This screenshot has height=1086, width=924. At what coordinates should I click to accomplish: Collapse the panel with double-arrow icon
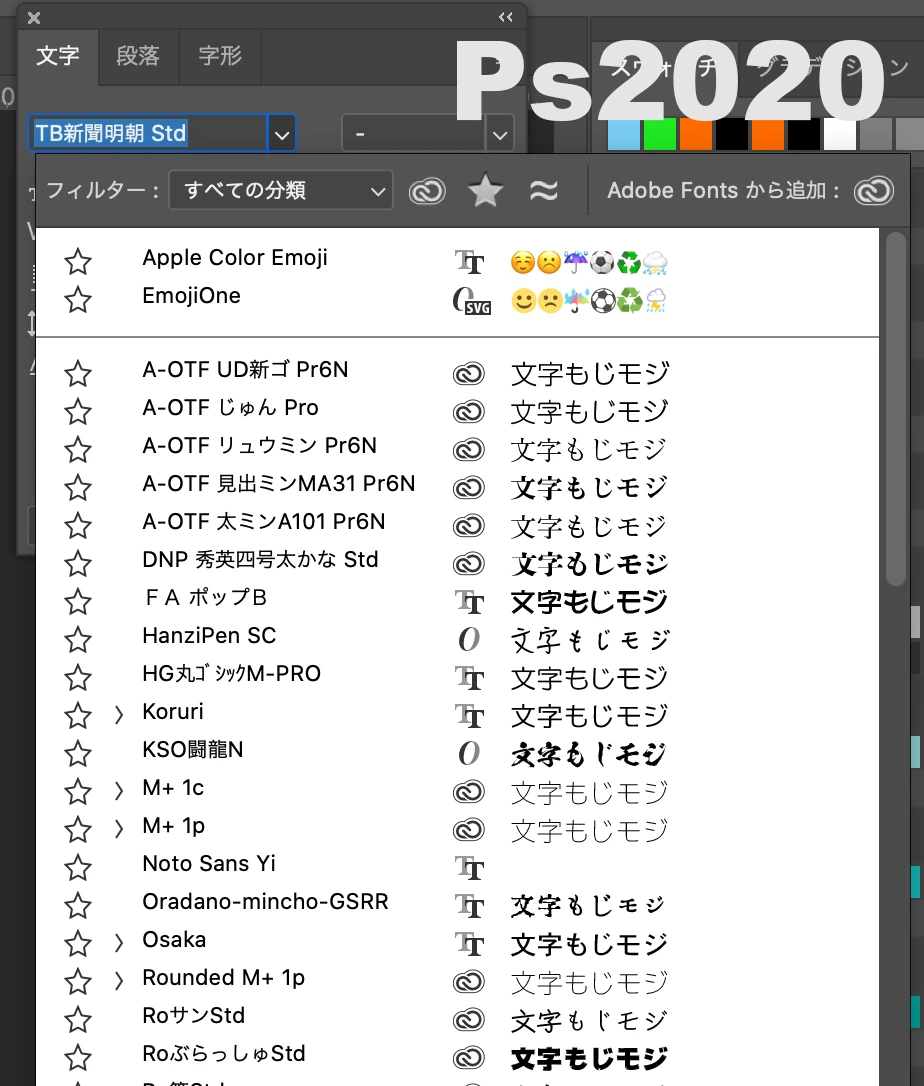click(x=506, y=17)
